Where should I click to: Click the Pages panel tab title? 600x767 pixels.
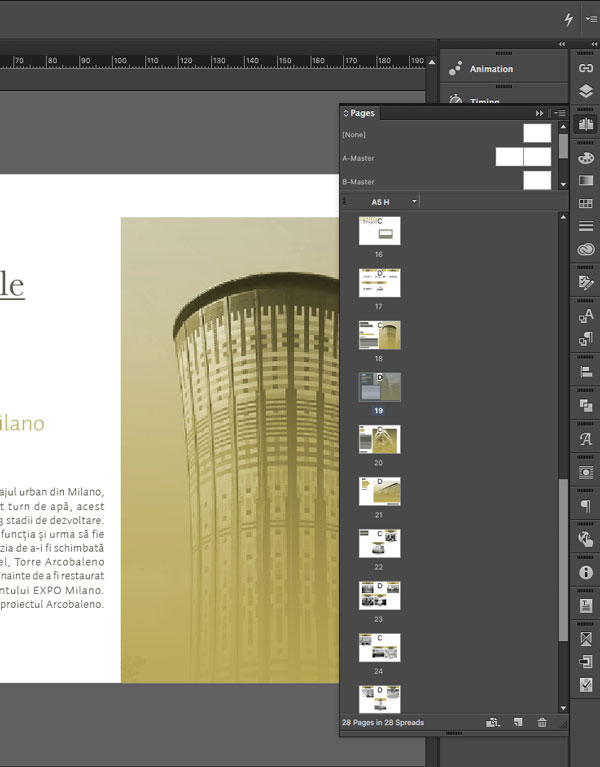click(361, 114)
